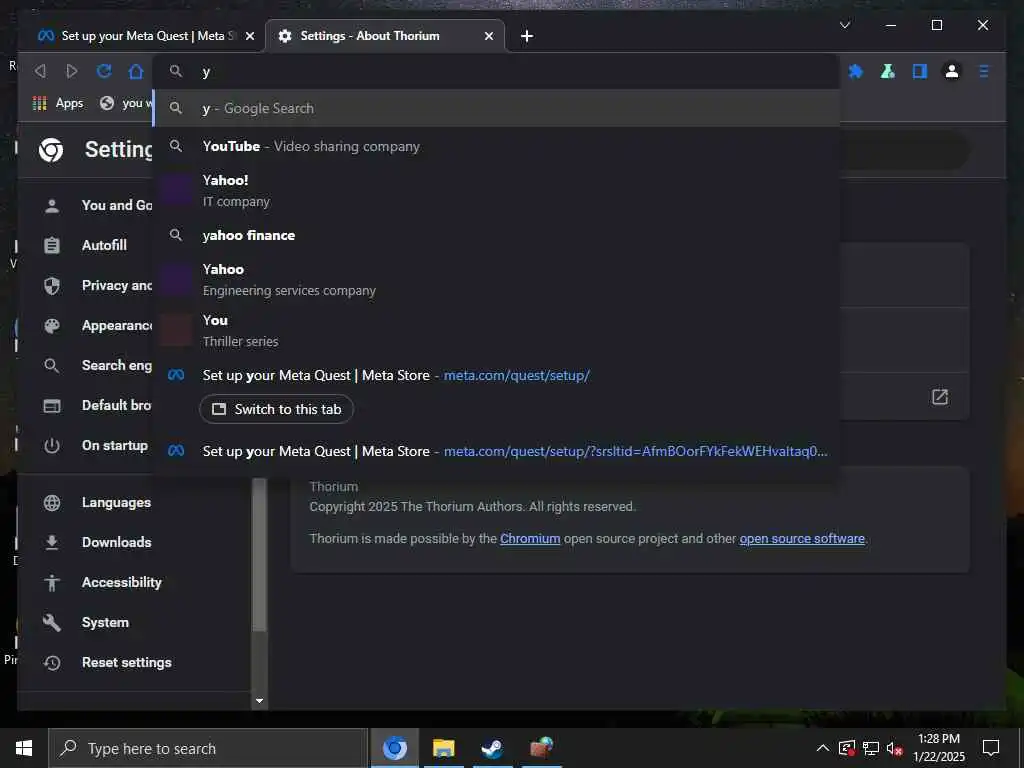Click the muted volume tray icon
The width and height of the screenshot is (1024, 768).
click(x=895, y=748)
